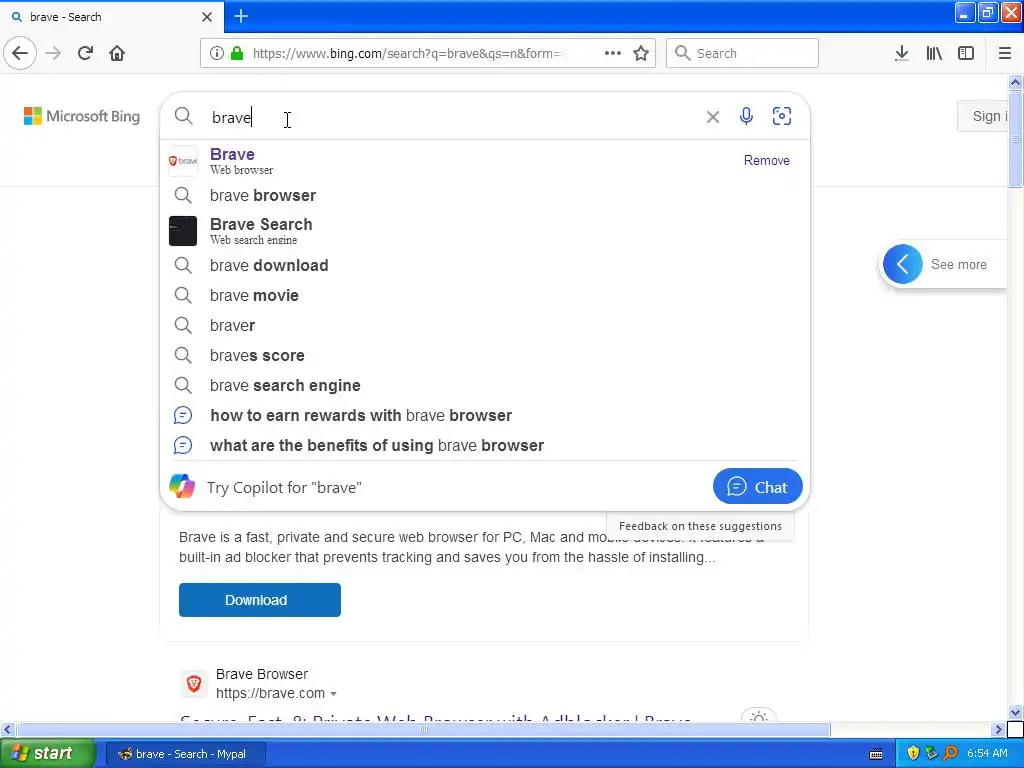Open the downloads arrow in toolbar
The width and height of the screenshot is (1024, 768).
901,53
